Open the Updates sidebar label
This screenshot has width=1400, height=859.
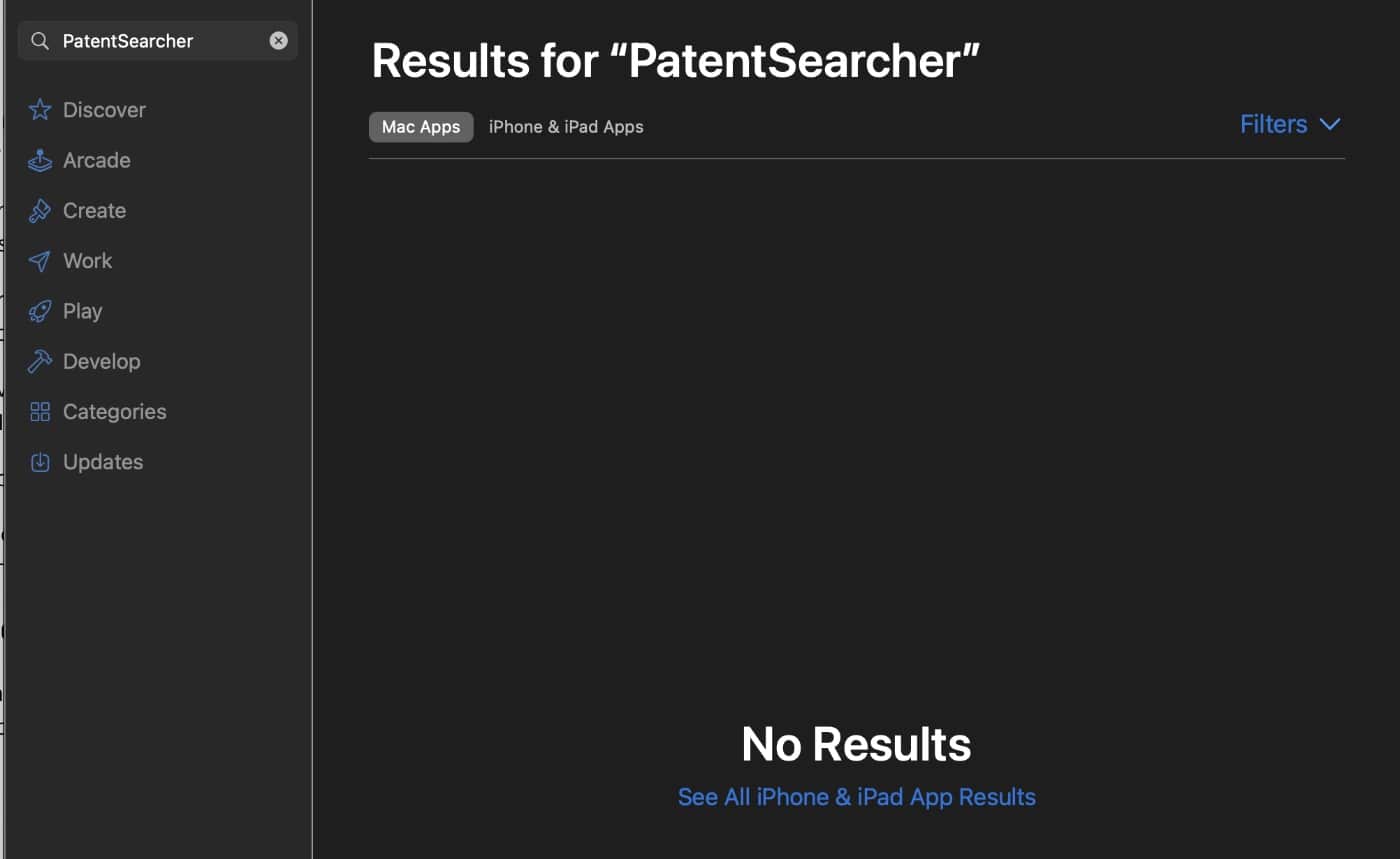103,462
